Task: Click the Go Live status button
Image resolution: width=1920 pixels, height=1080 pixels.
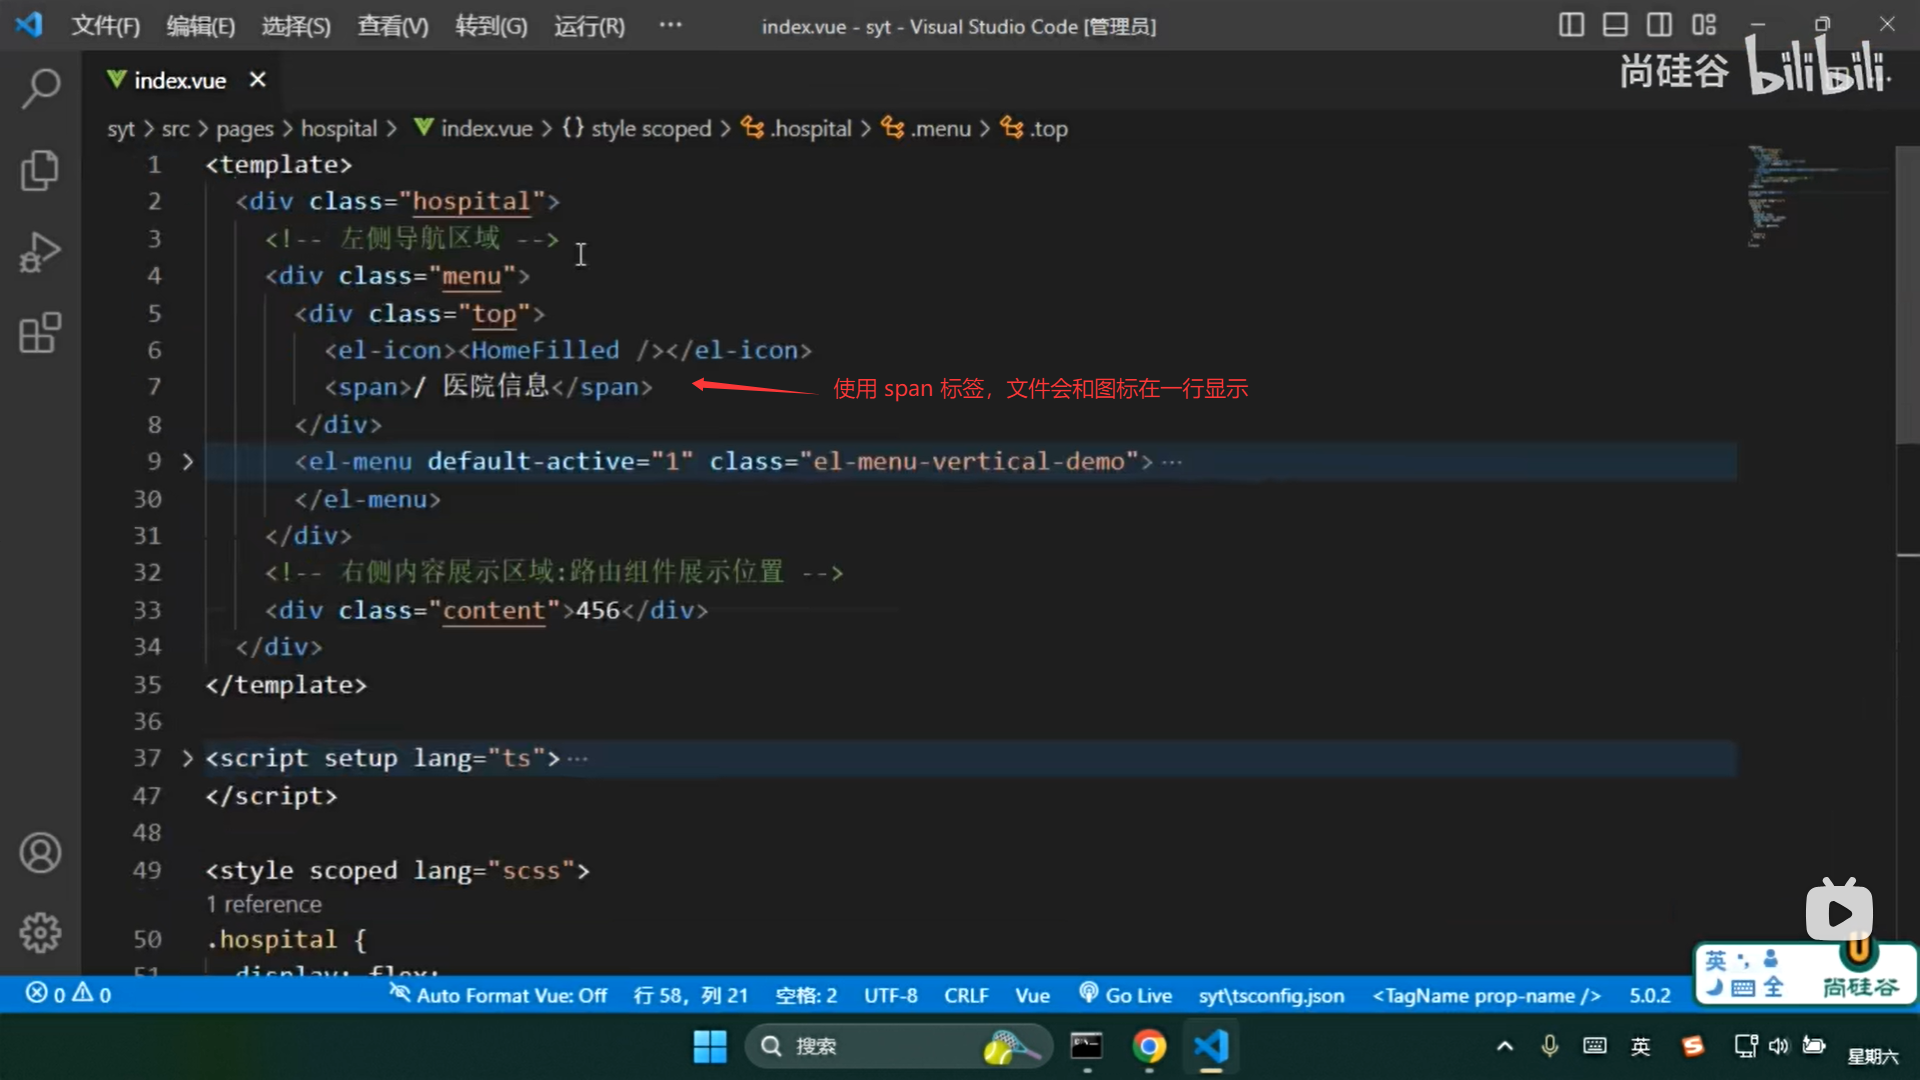Action: click(x=1126, y=995)
